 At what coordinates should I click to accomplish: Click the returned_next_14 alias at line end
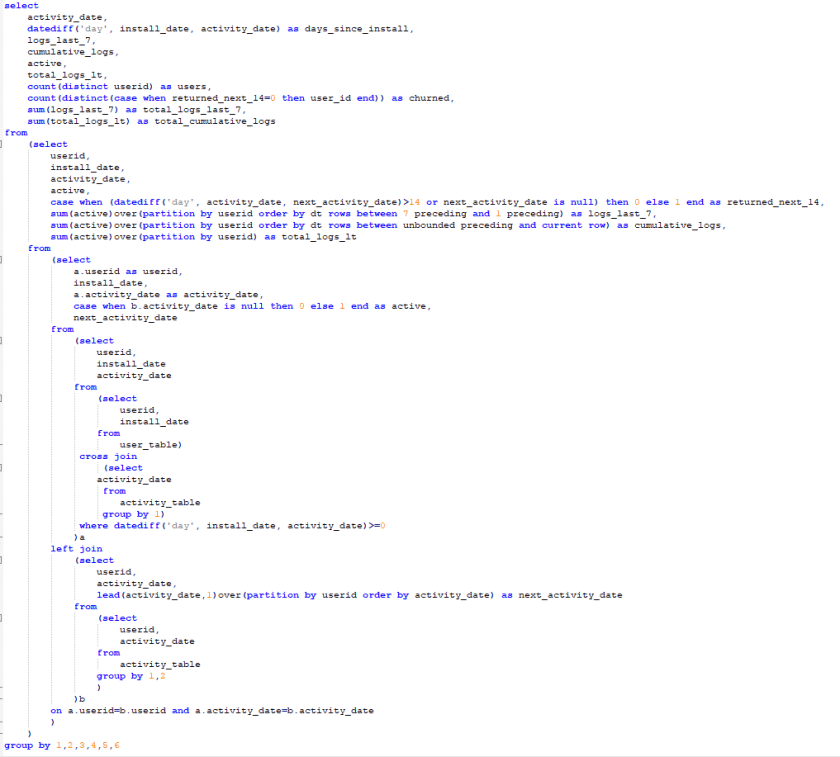[779, 202]
